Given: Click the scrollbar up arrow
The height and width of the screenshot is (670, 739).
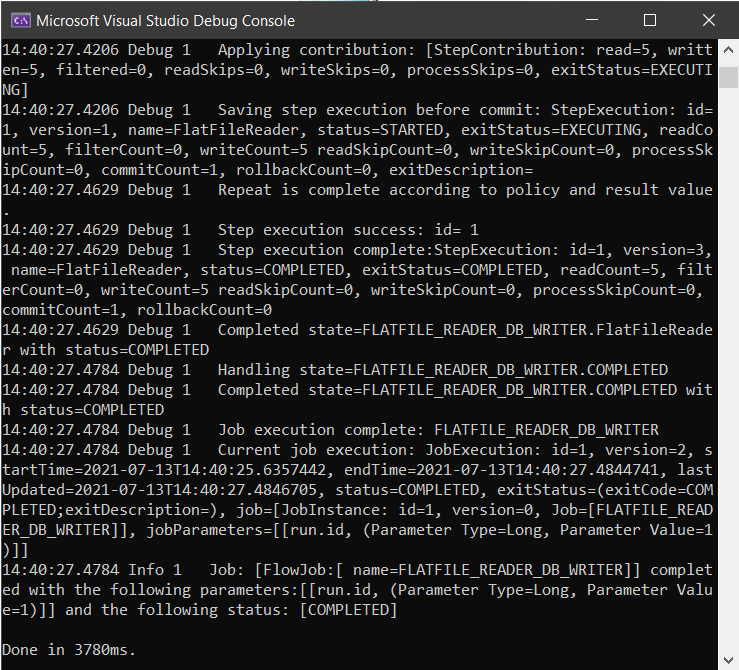Looking at the screenshot, I should coord(728,49).
